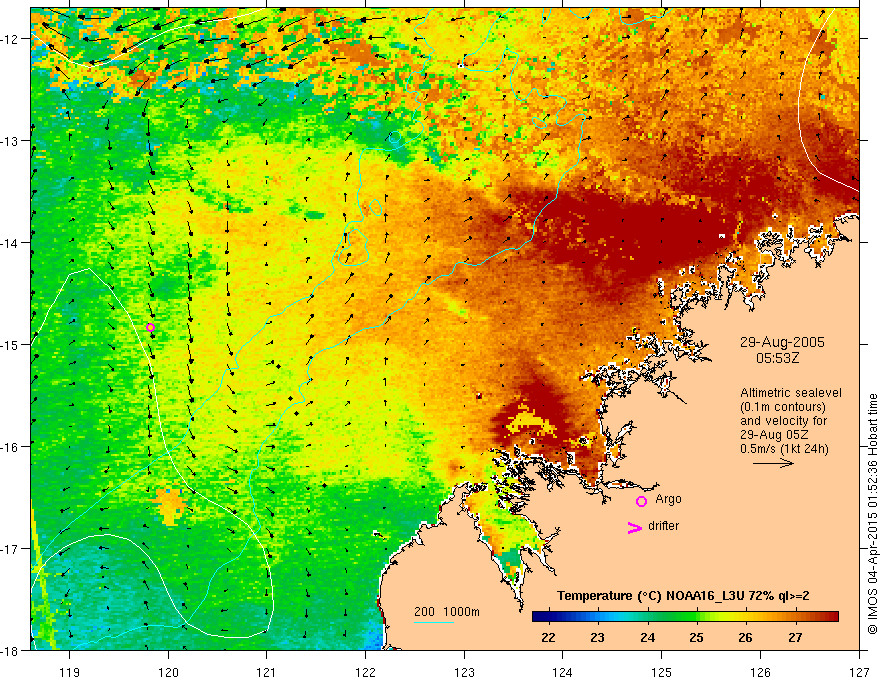Click the colorbar value 24
The width and height of the screenshot is (880, 680).
[647, 637]
